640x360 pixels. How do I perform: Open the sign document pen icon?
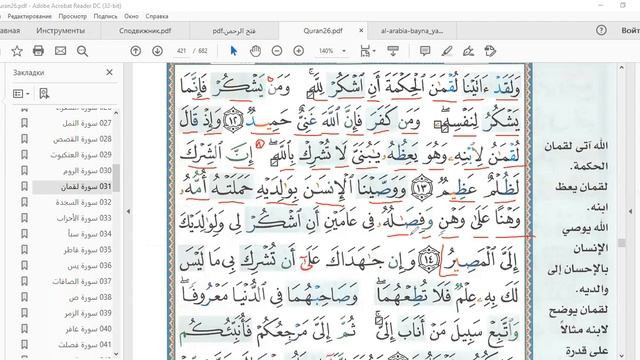(469, 51)
